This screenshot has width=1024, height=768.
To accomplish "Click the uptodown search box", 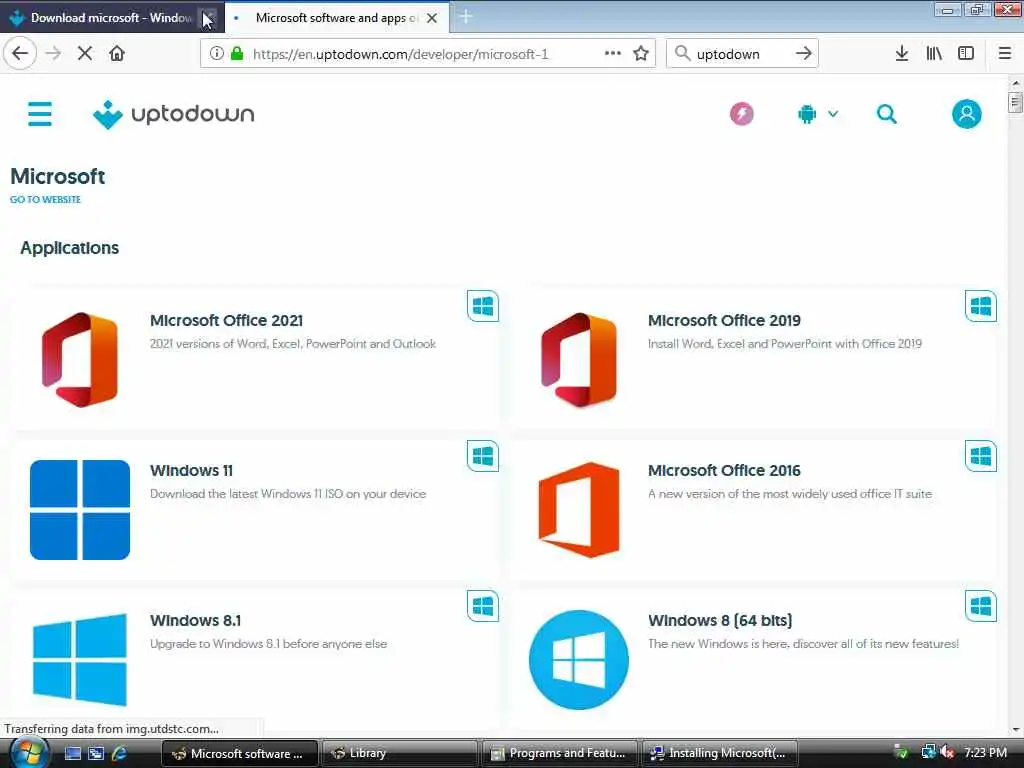I will coord(741,54).
